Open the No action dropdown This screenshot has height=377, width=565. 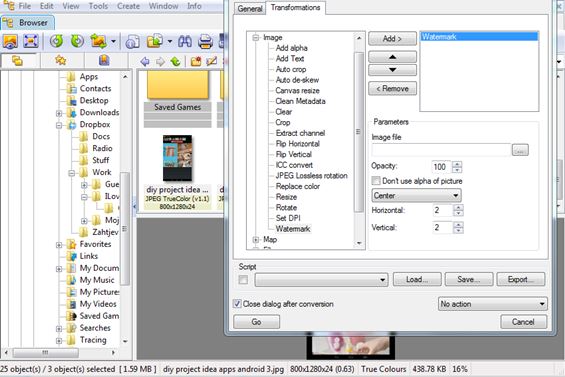tap(492, 304)
